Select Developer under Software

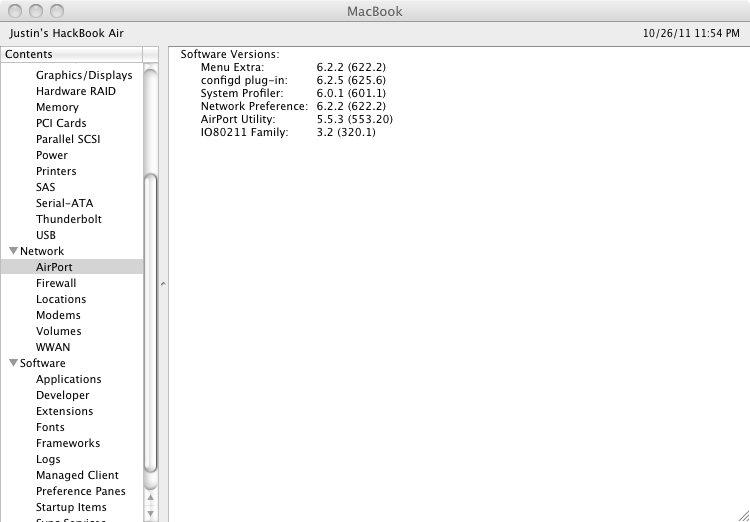pos(63,395)
